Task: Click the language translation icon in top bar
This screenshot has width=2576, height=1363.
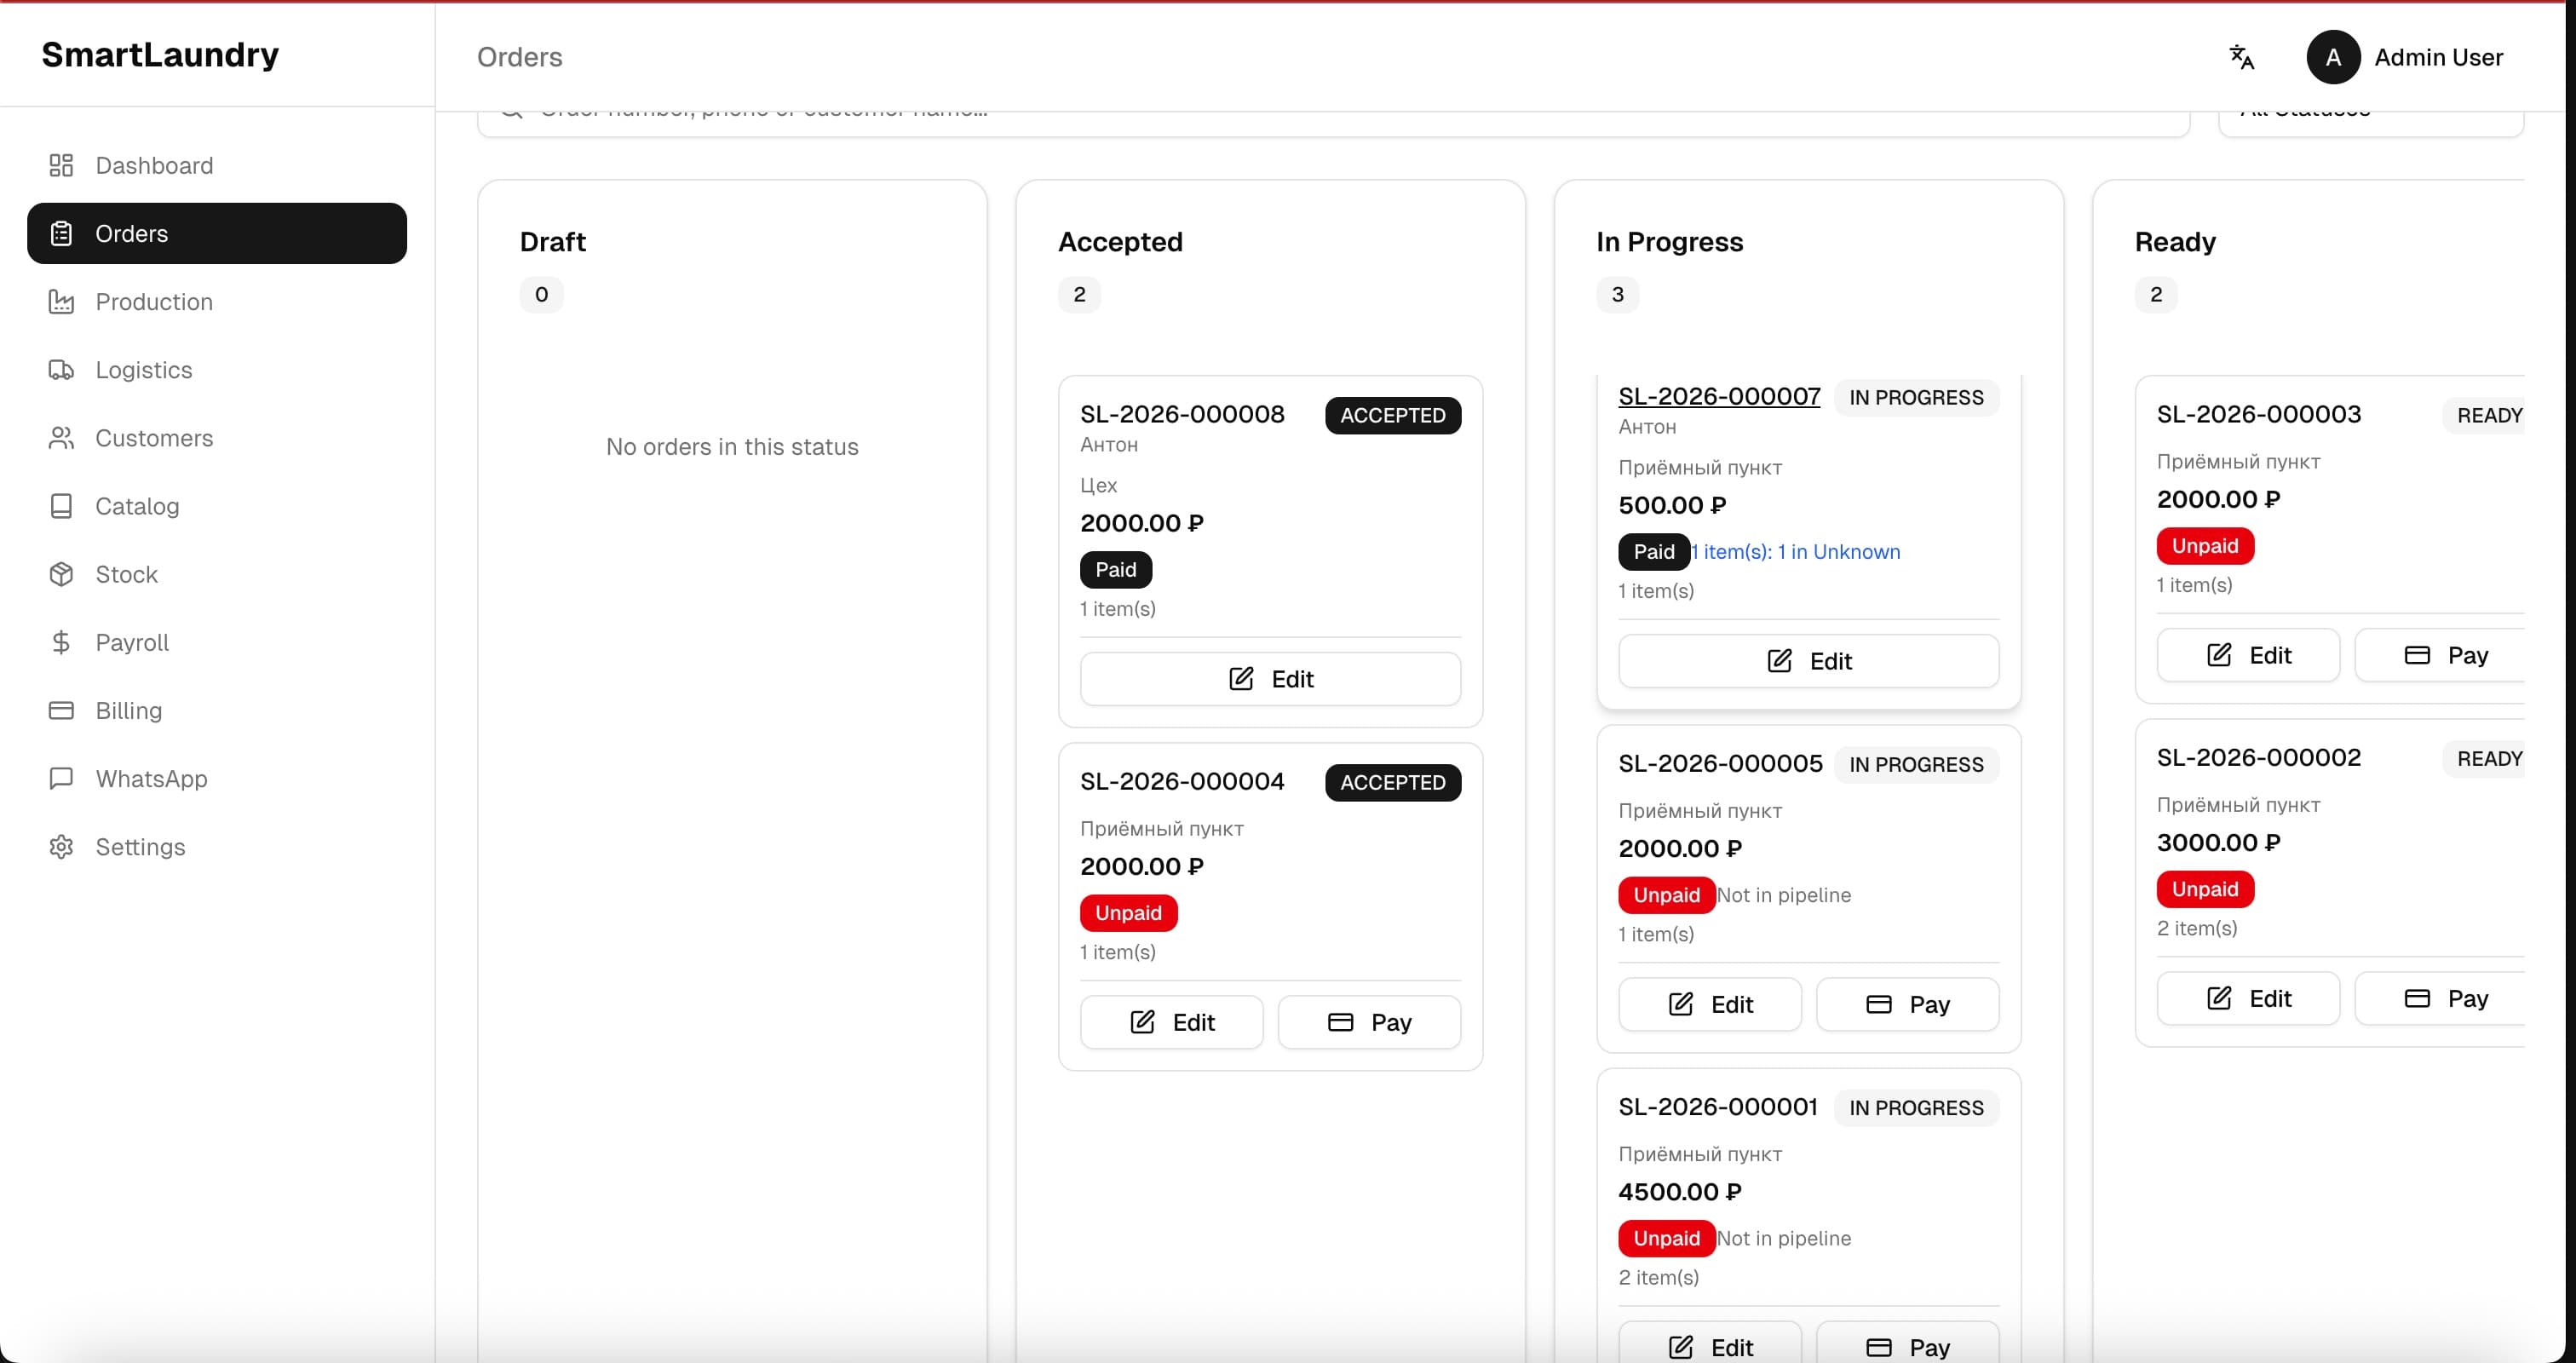Action: point(2242,57)
